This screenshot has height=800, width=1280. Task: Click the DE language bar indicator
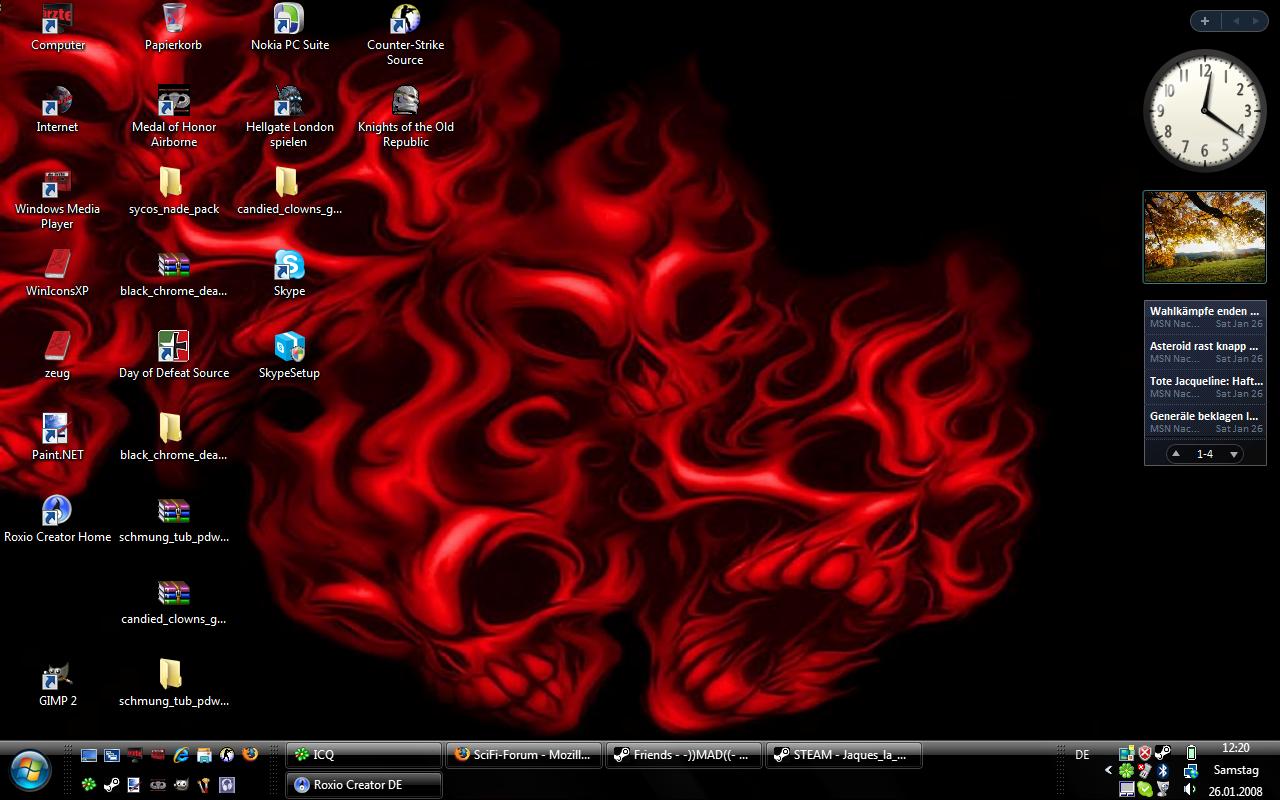click(1082, 755)
